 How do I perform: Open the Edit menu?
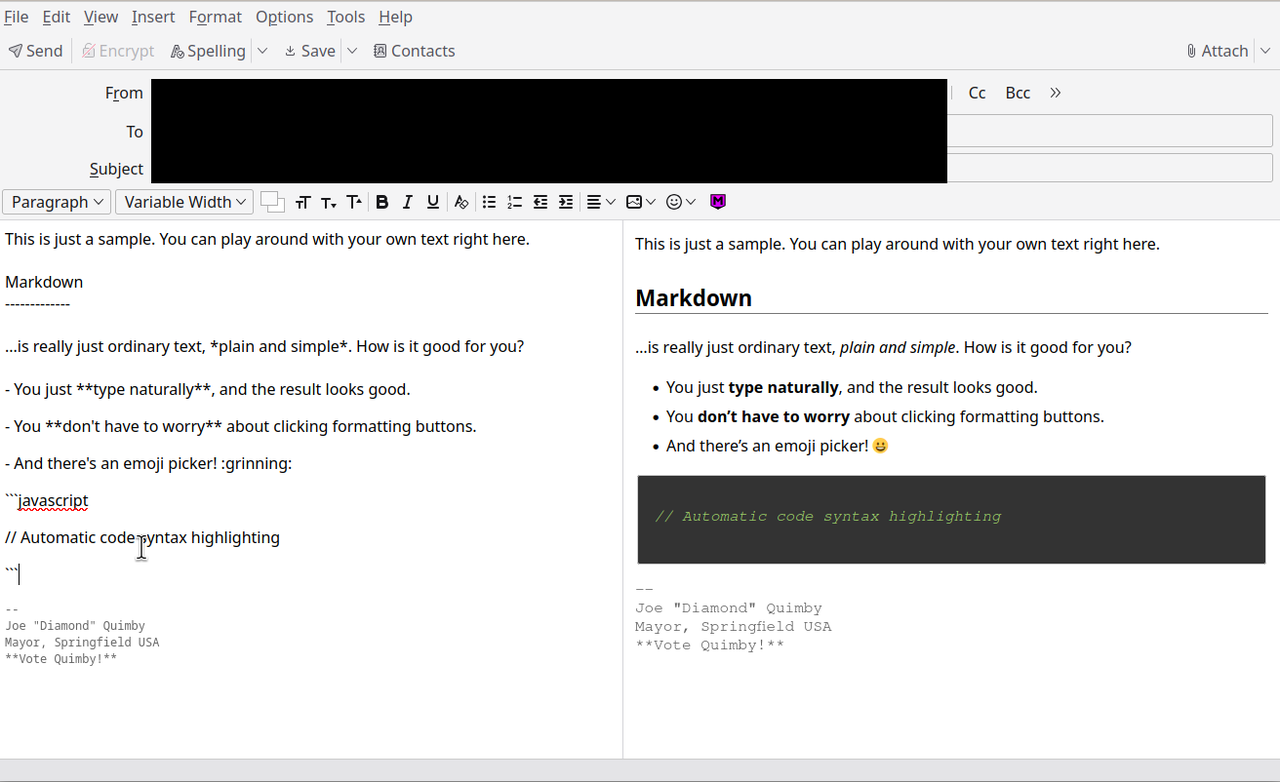56,17
